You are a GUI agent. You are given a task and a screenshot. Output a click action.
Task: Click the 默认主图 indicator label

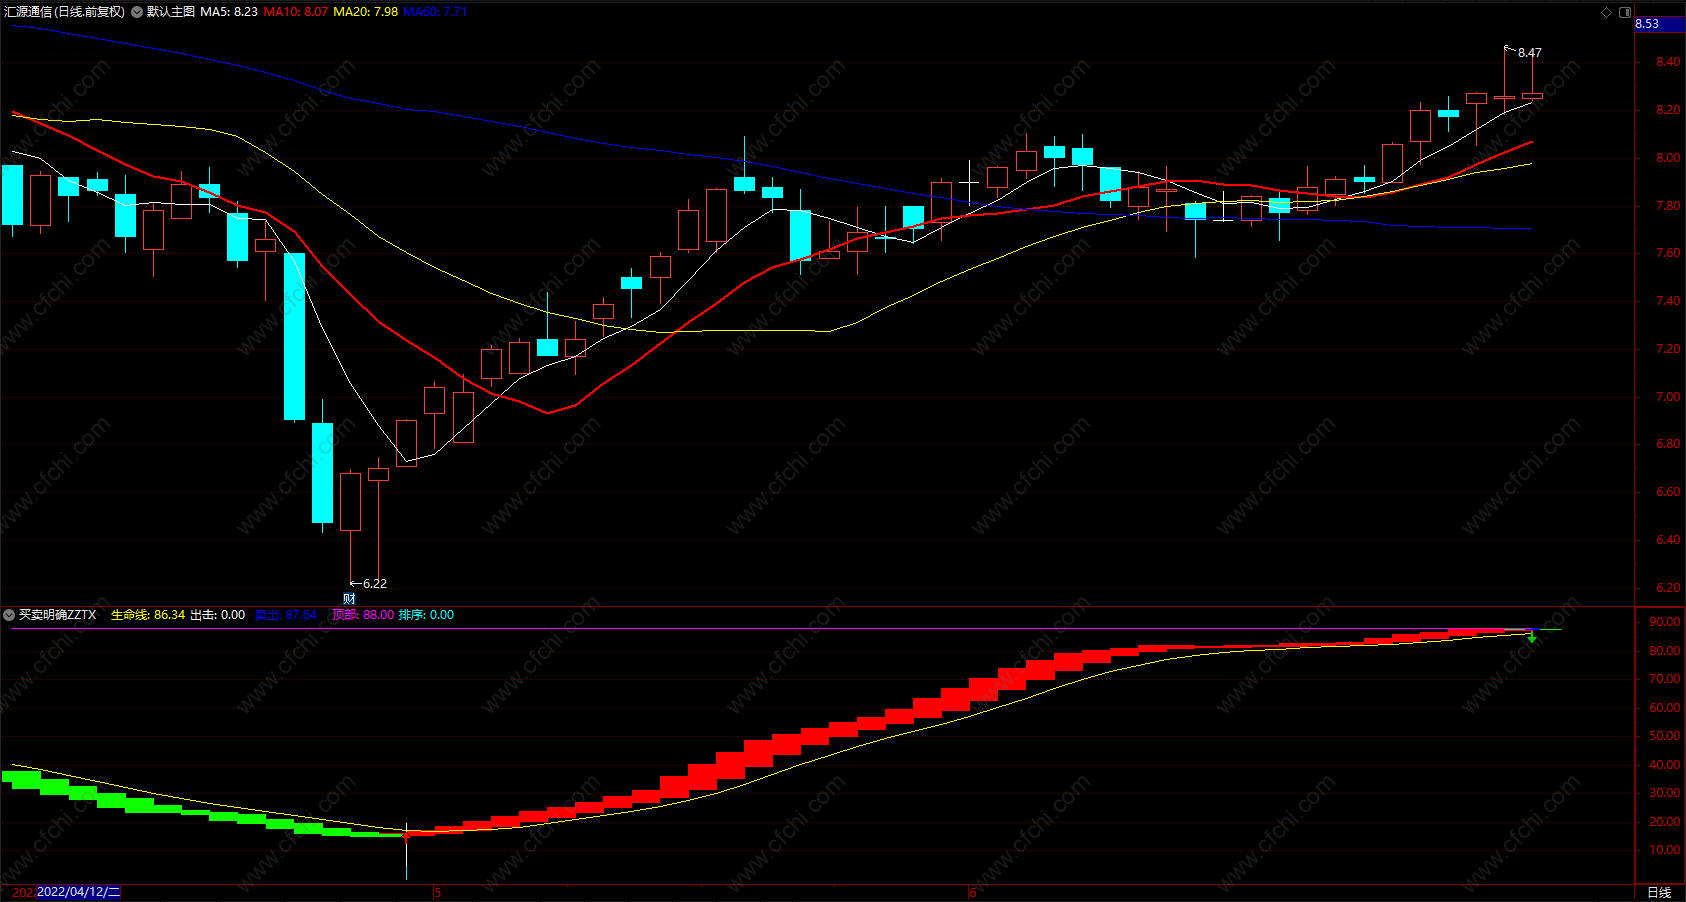(171, 12)
